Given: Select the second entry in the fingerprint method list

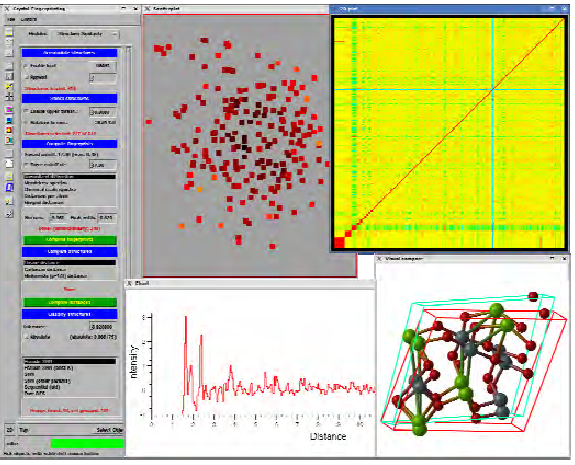Looking at the screenshot, I should 69,182.
